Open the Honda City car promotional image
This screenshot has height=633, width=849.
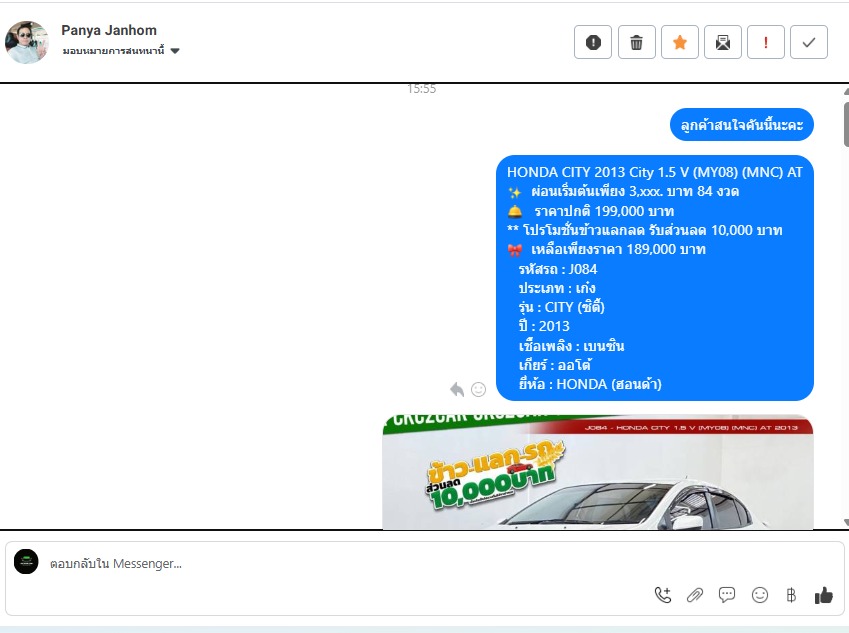tap(598, 472)
